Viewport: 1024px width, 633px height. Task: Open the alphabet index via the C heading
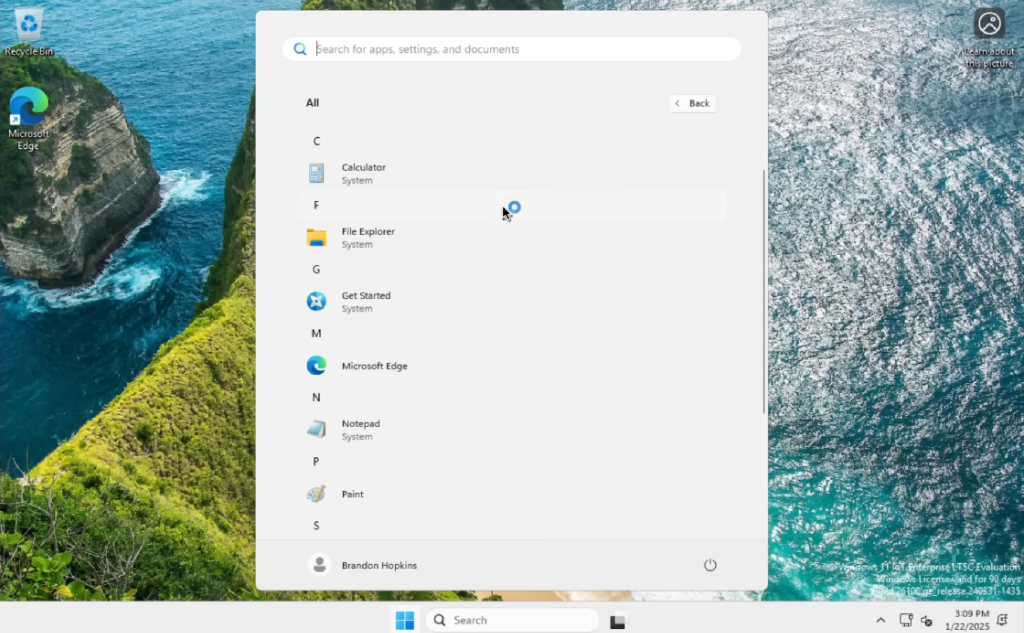click(x=316, y=140)
